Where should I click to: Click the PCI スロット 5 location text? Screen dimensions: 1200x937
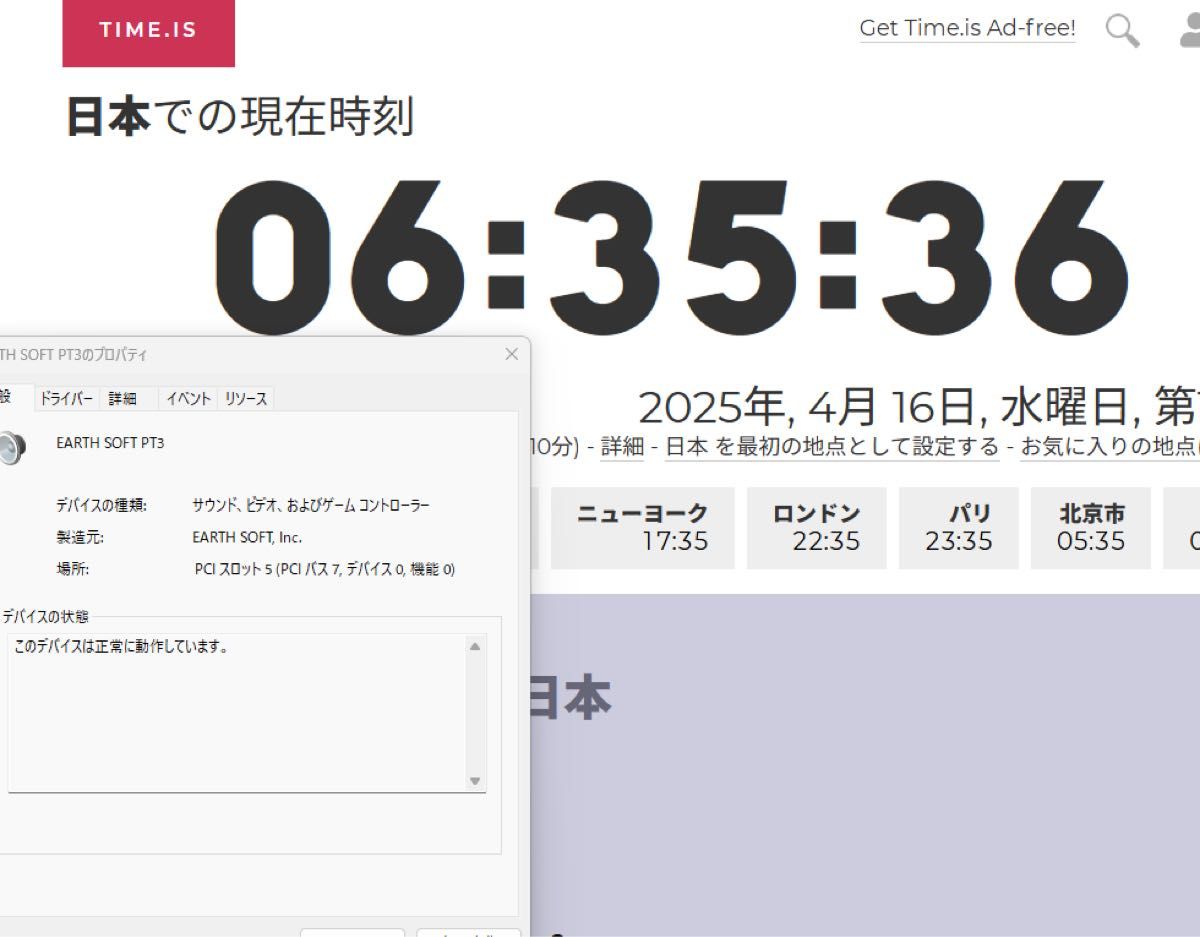click(x=325, y=569)
